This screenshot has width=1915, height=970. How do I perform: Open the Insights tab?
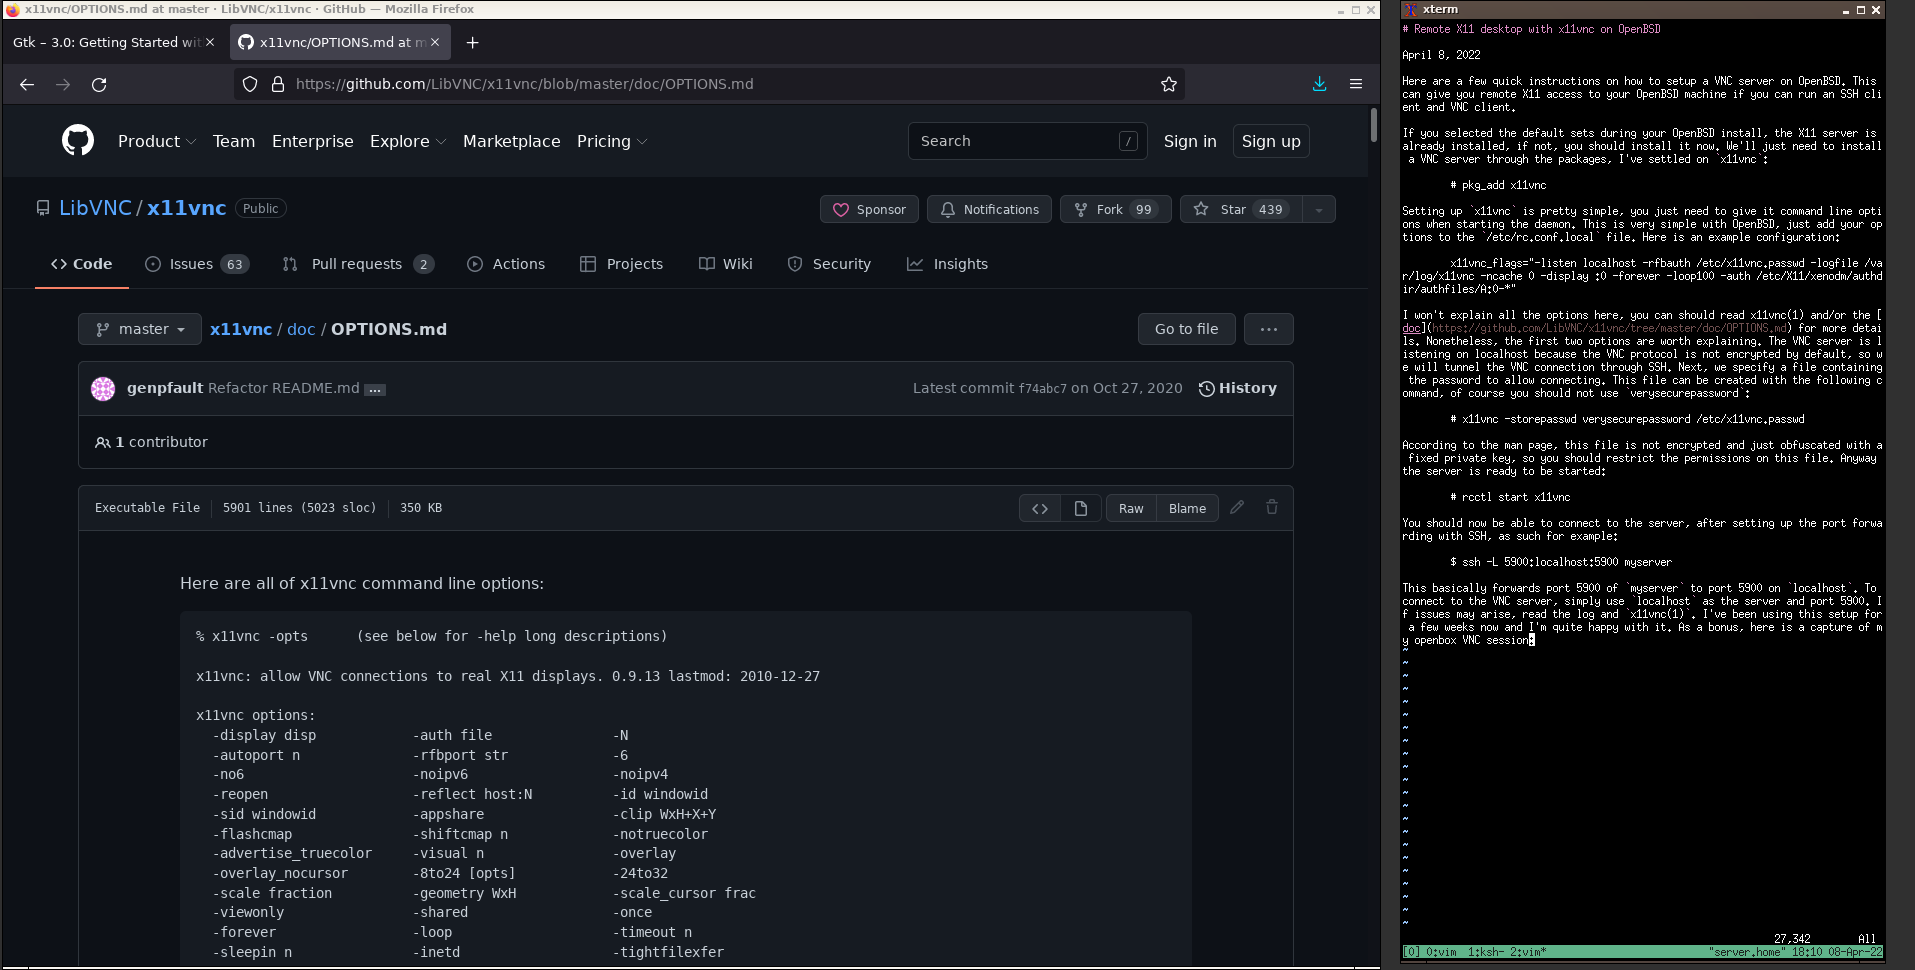pos(947,264)
